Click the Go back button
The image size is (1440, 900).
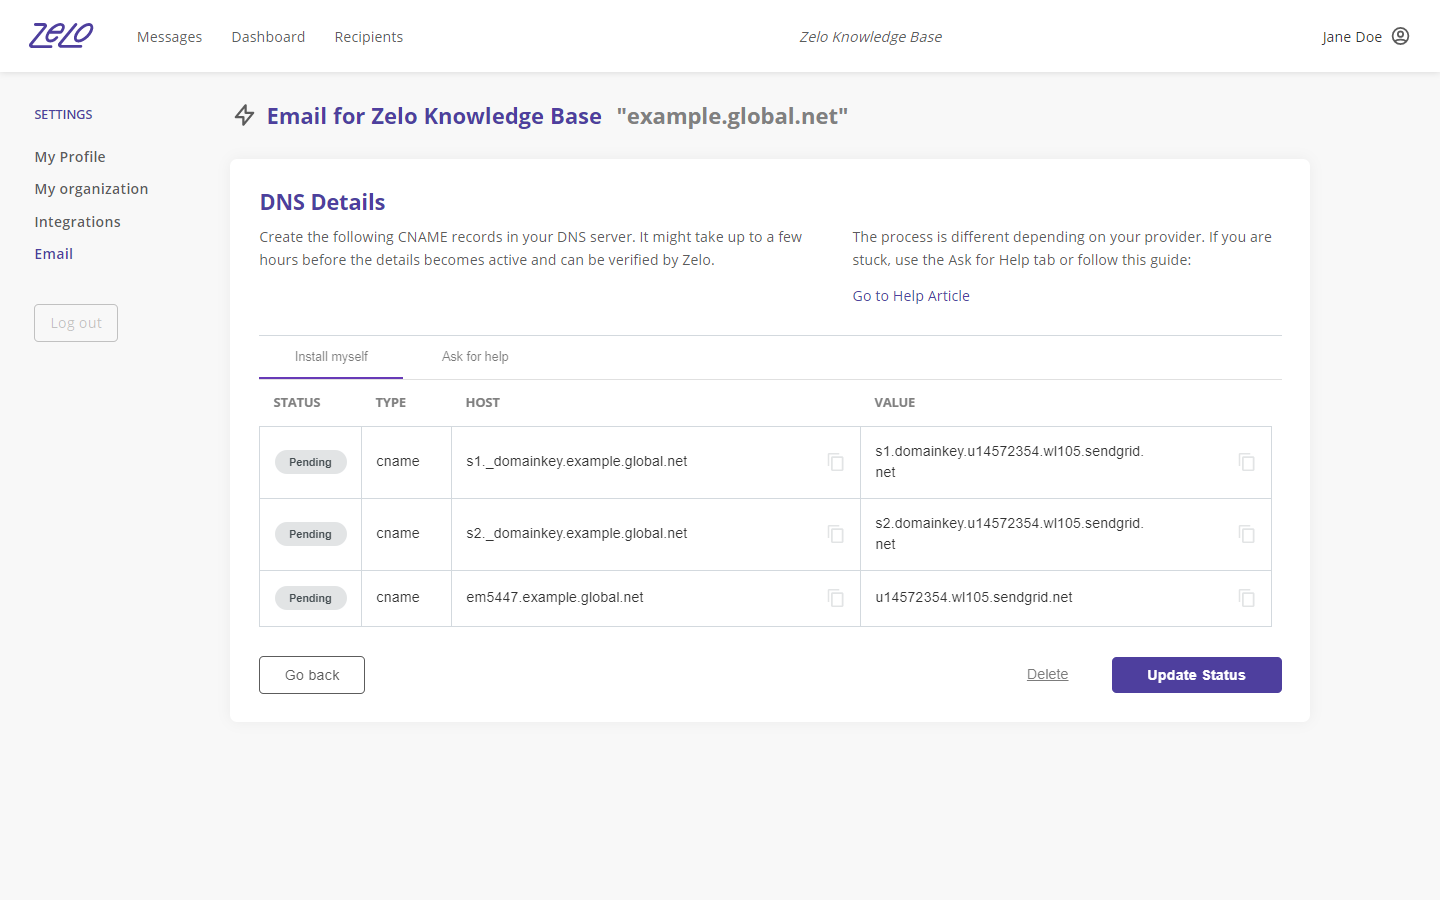[x=312, y=675]
